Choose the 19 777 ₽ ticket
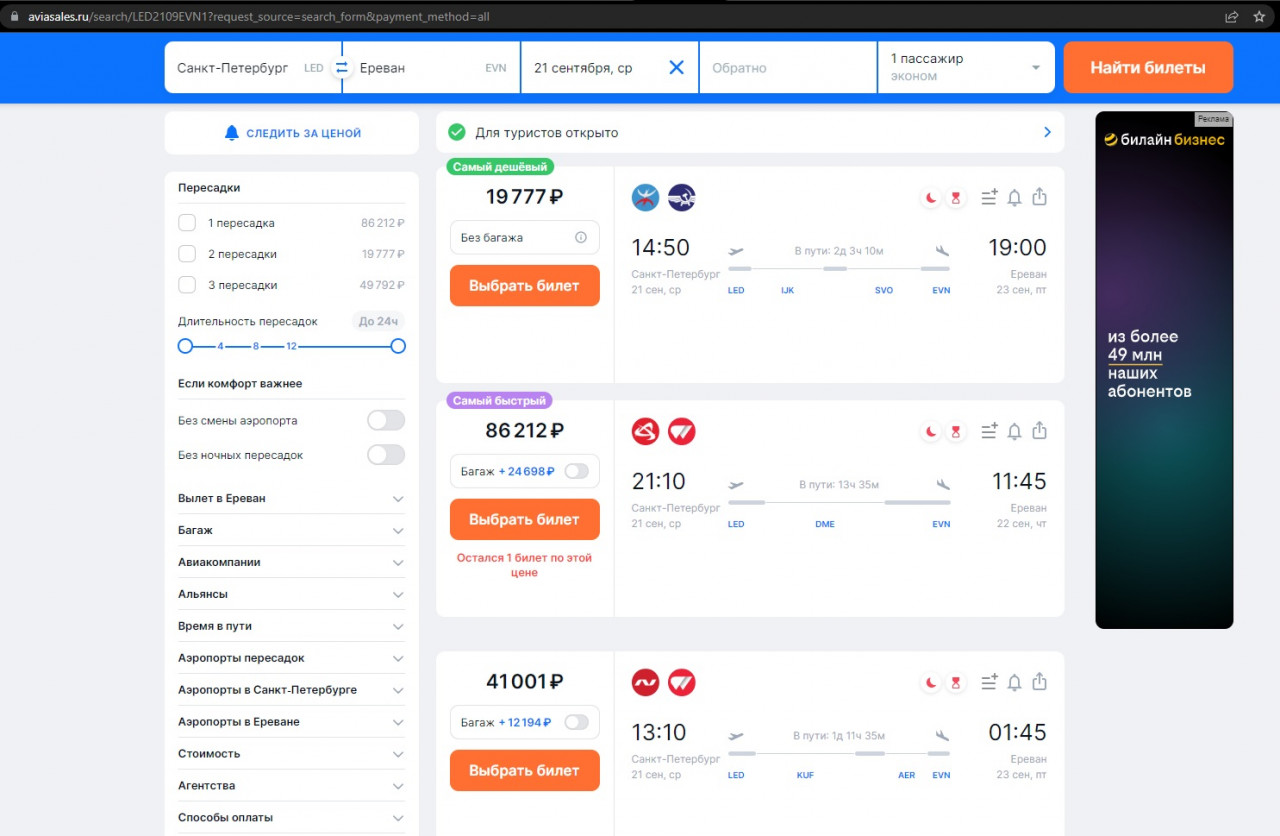1280x836 pixels. 525,285
